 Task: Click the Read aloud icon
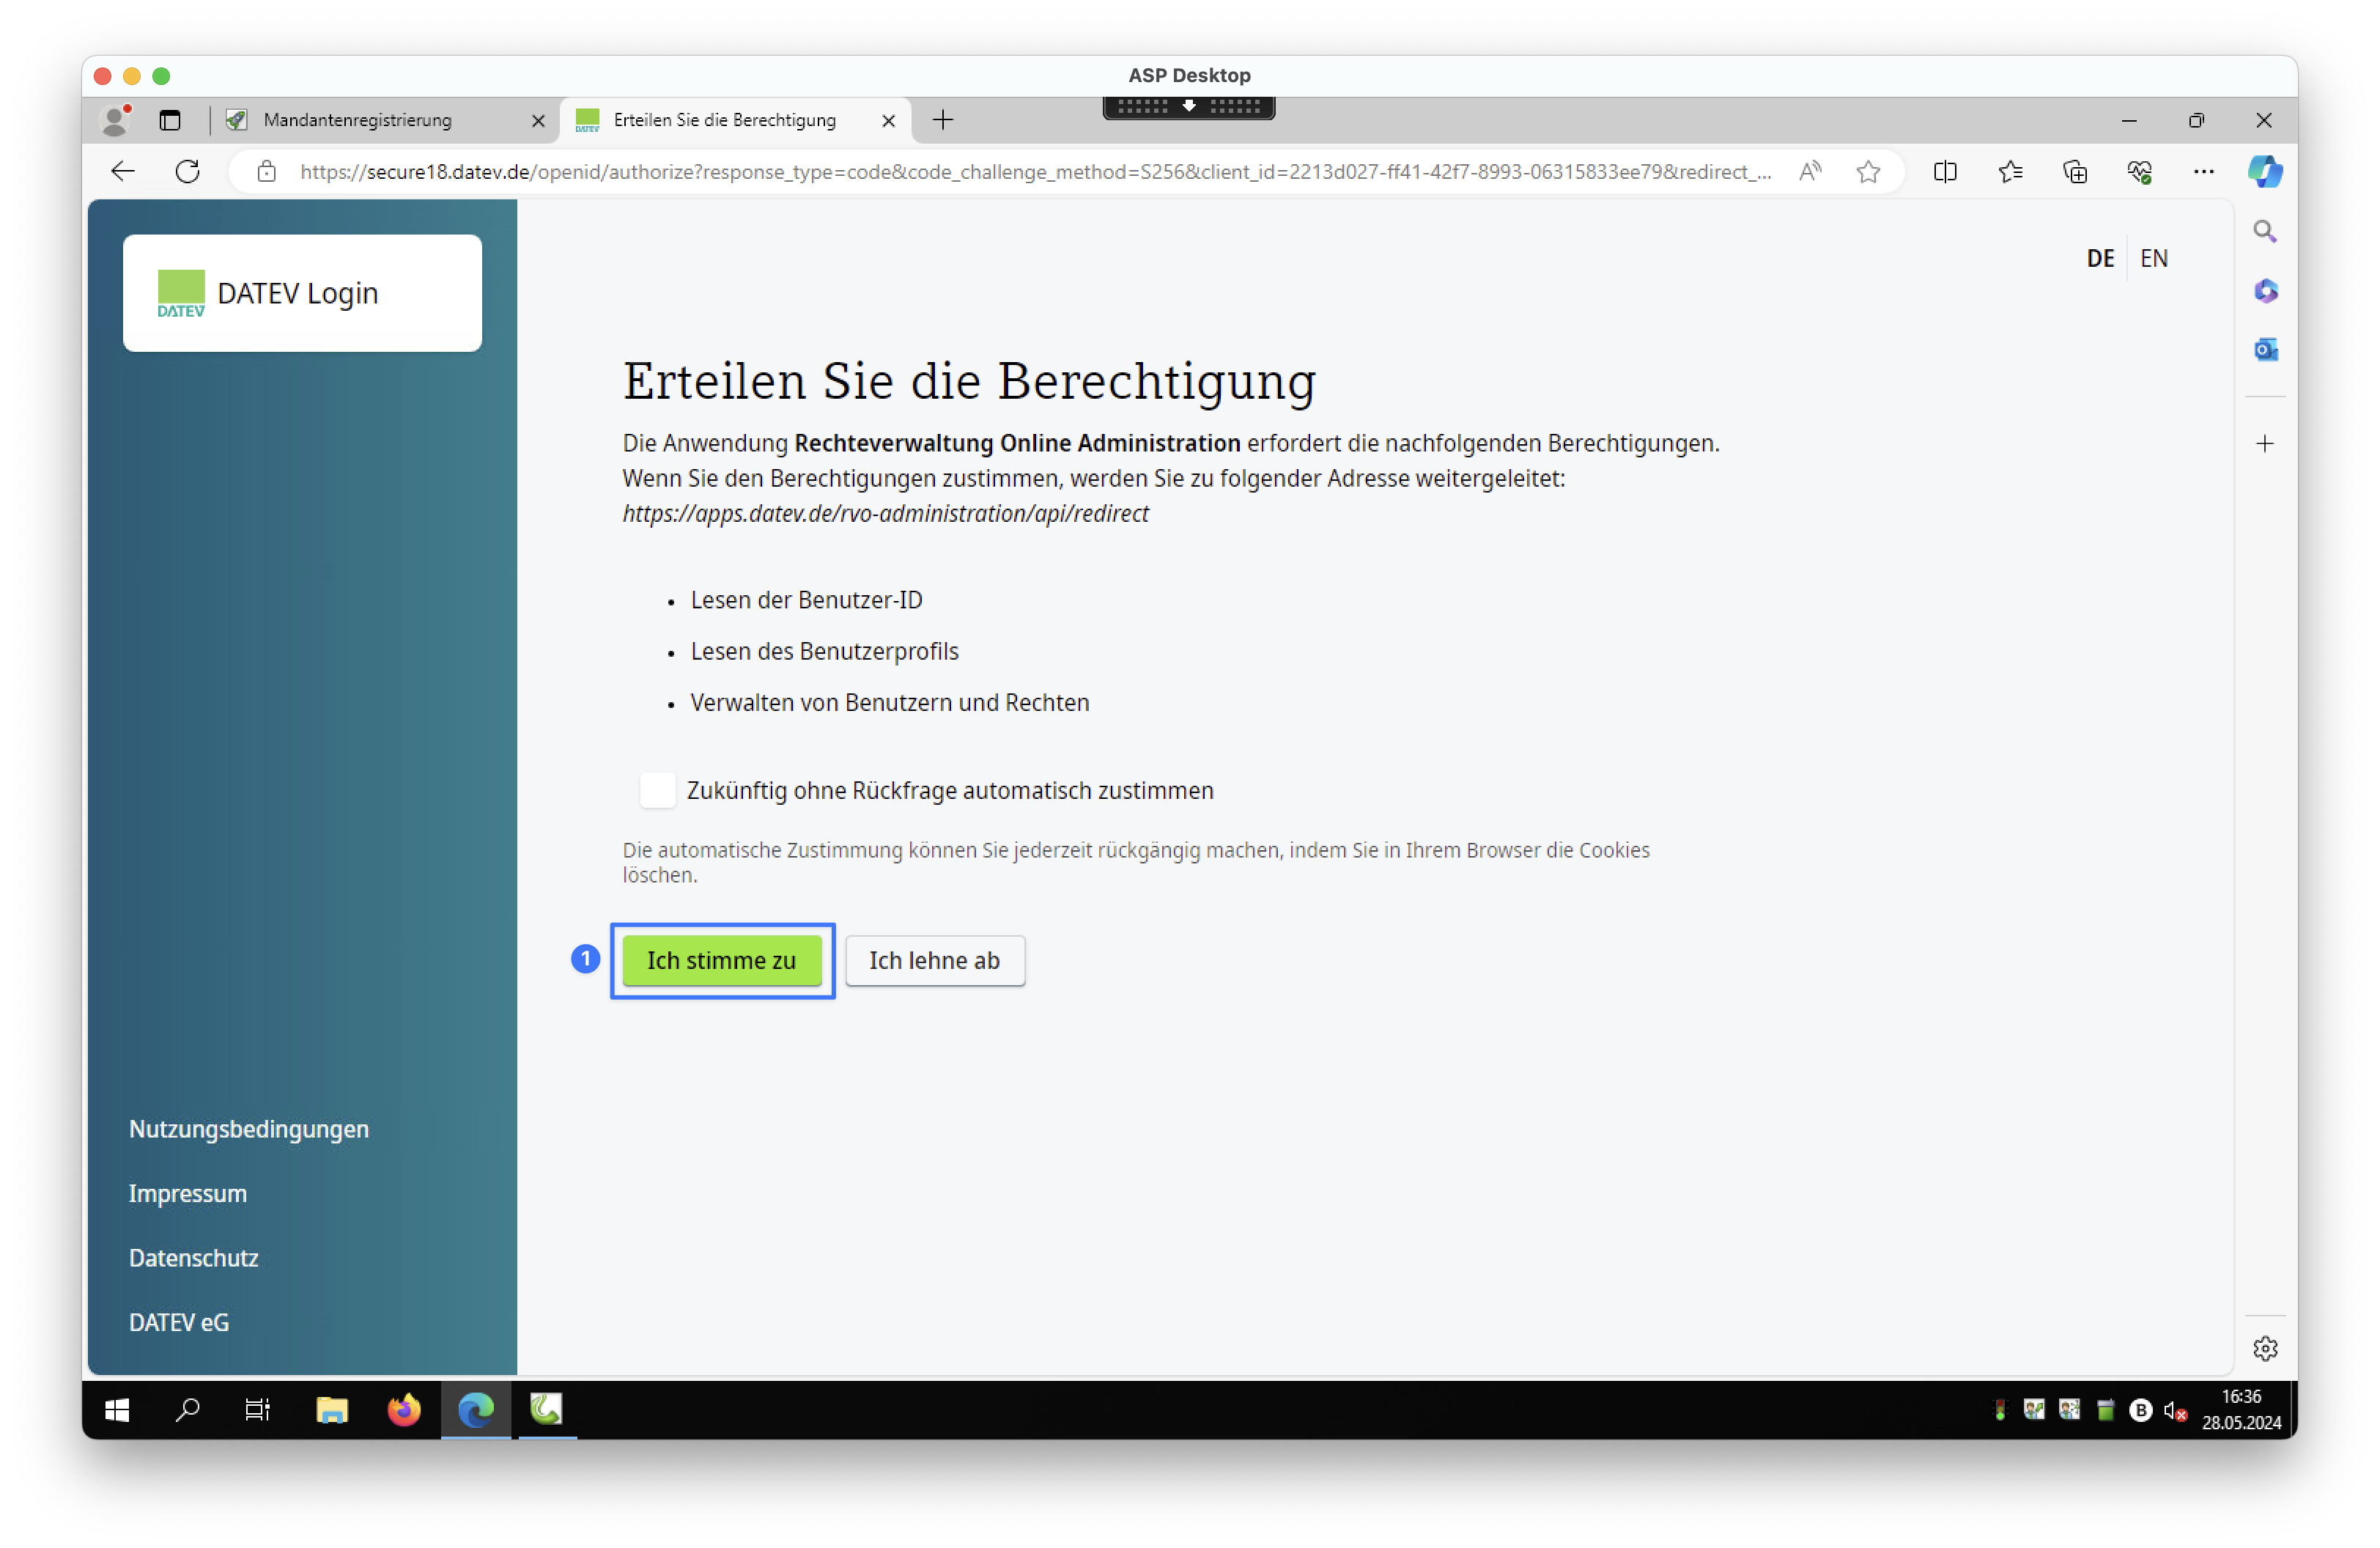click(x=1810, y=172)
